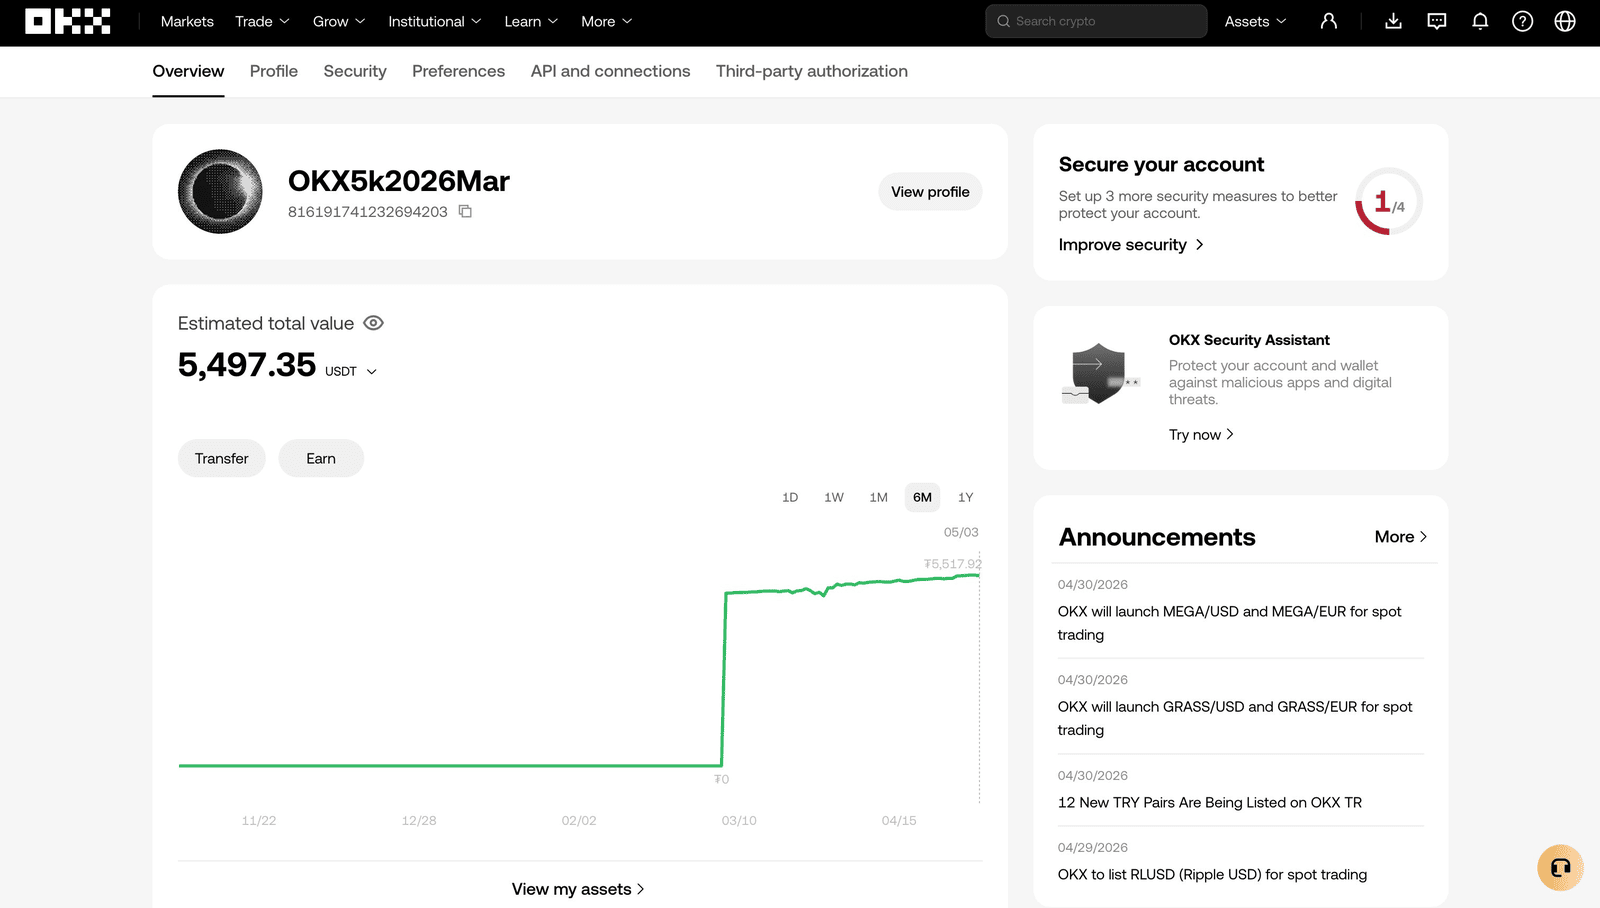
Task: Switch to the Profile tab
Action: pos(274,71)
